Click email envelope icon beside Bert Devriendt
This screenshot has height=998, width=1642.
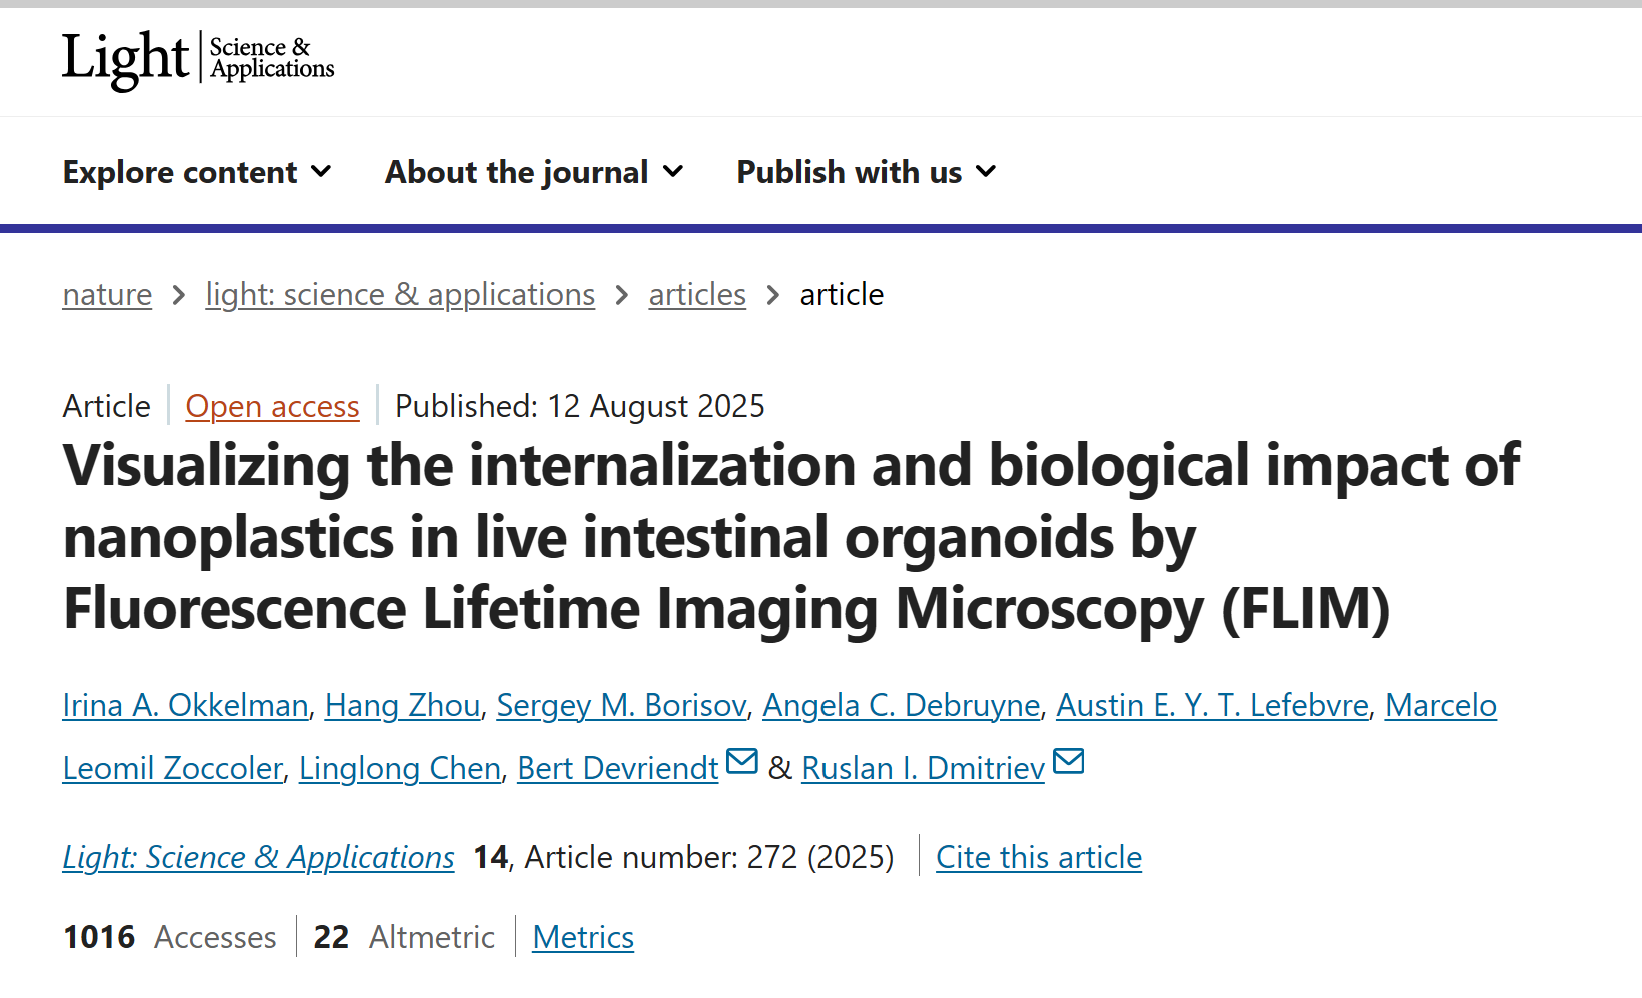pyautogui.click(x=741, y=762)
